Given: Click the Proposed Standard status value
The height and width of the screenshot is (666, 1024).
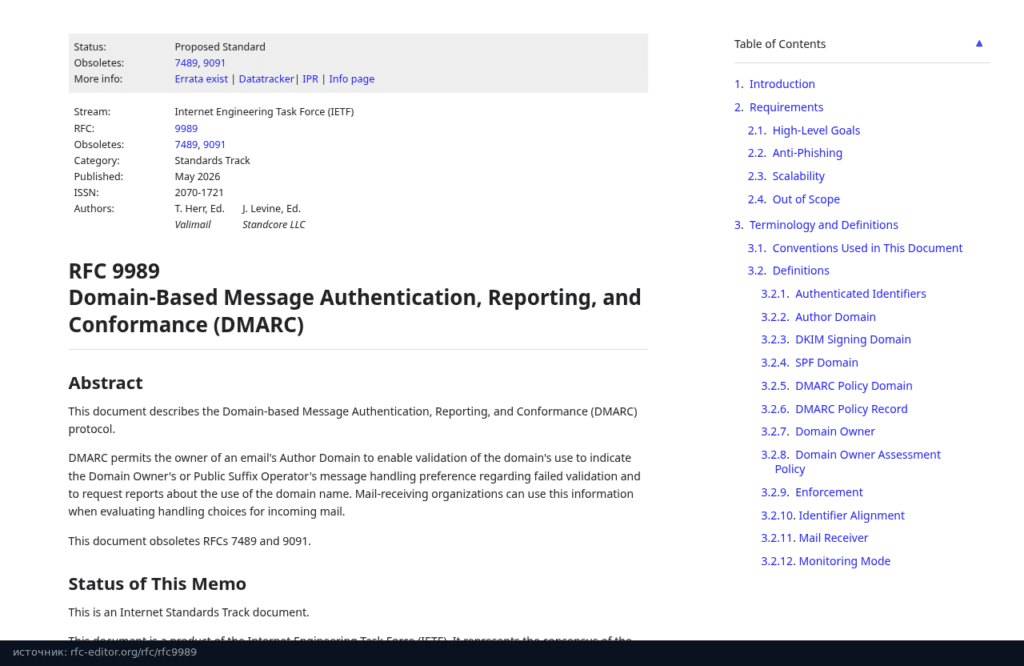Looking at the screenshot, I should click(x=220, y=47).
